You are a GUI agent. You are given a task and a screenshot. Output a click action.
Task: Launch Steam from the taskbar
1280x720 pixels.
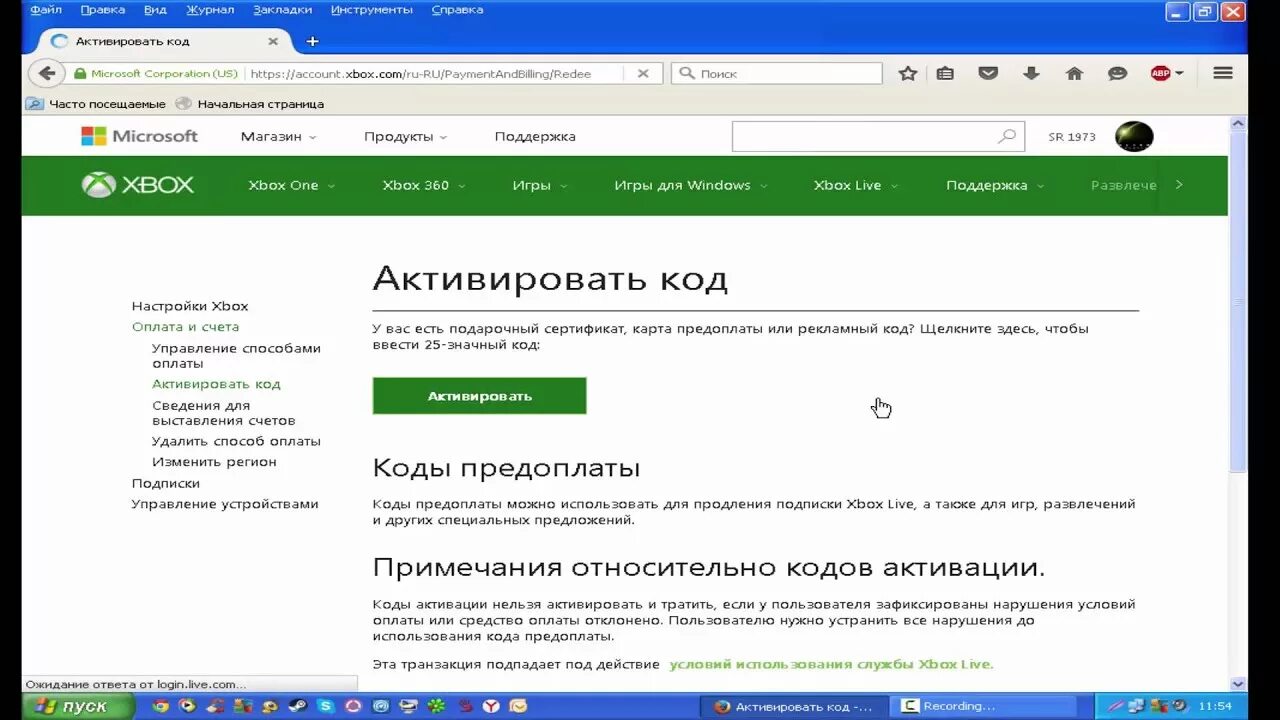[298, 706]
